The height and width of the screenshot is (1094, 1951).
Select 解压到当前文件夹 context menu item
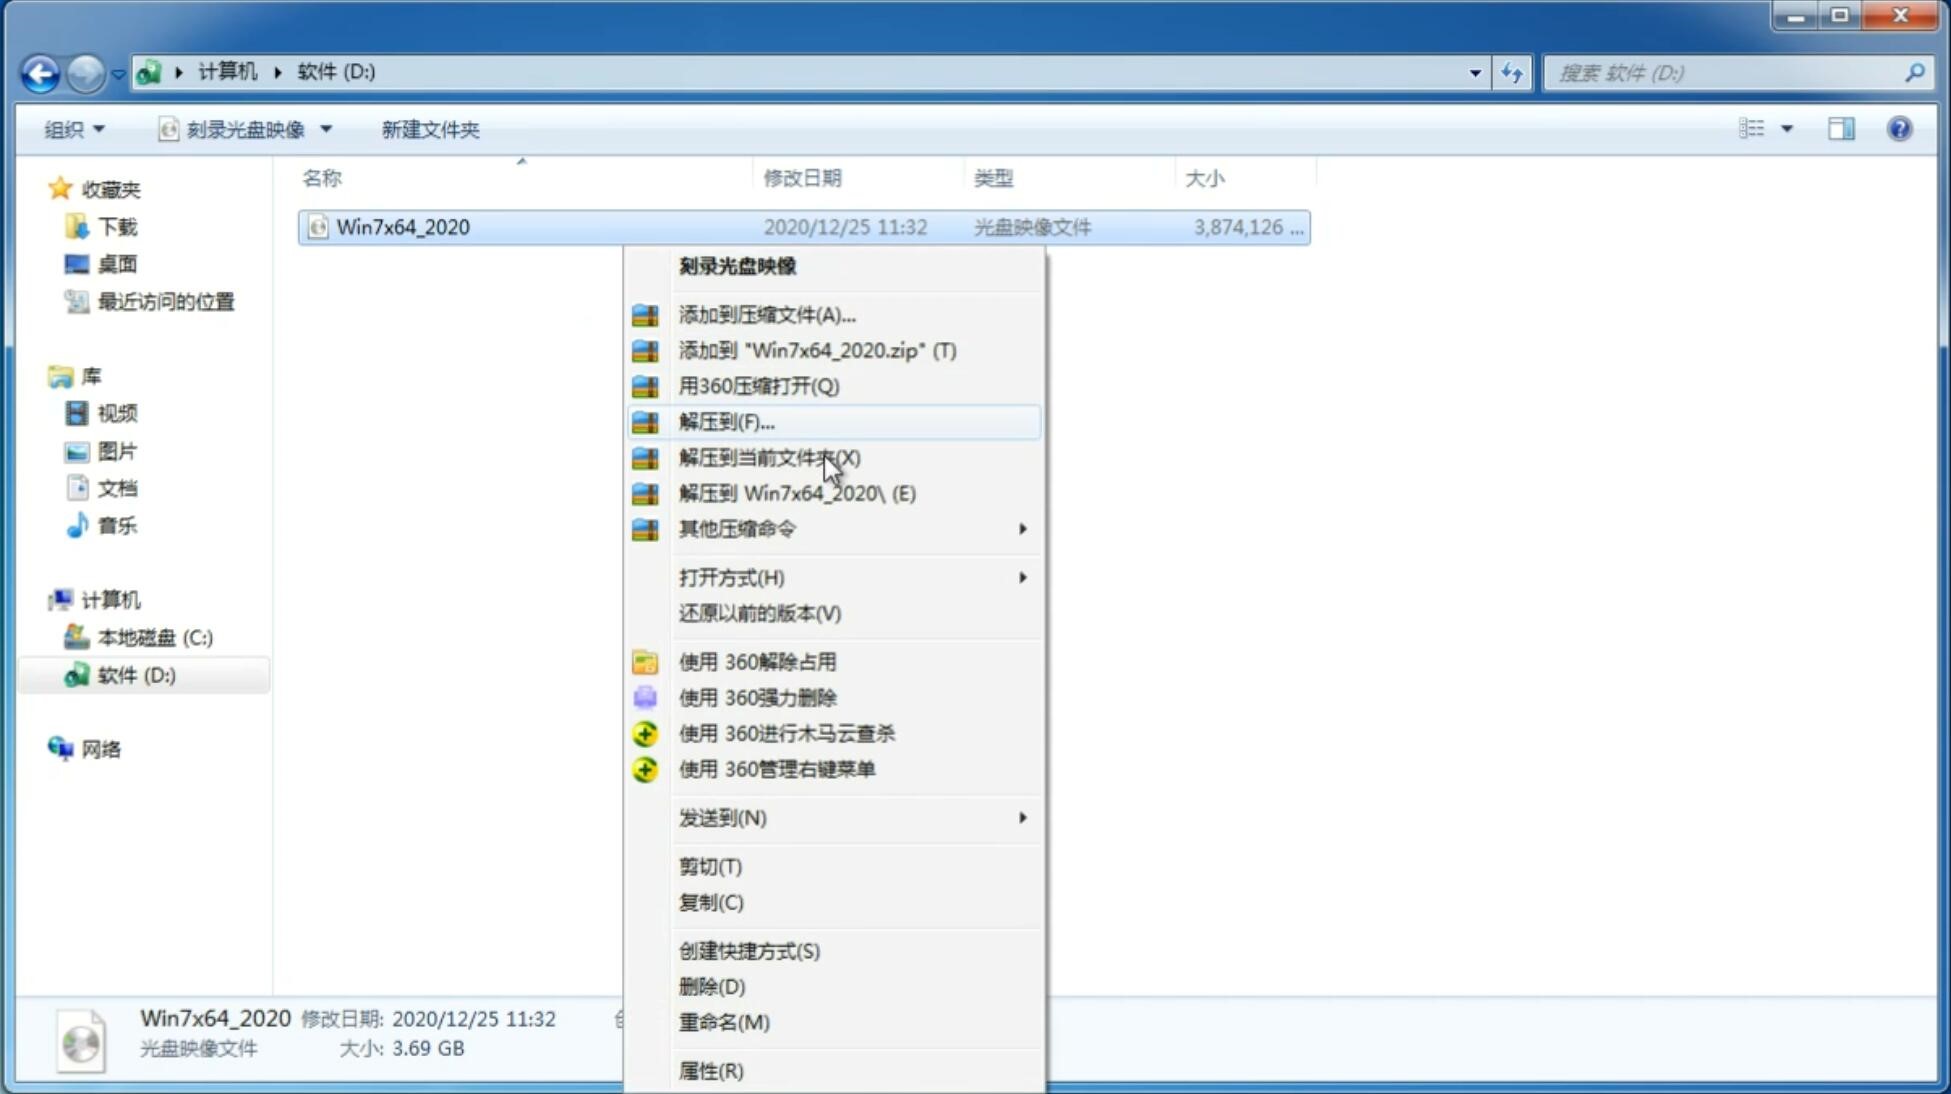pyautogui.click(x=770, y=457)
